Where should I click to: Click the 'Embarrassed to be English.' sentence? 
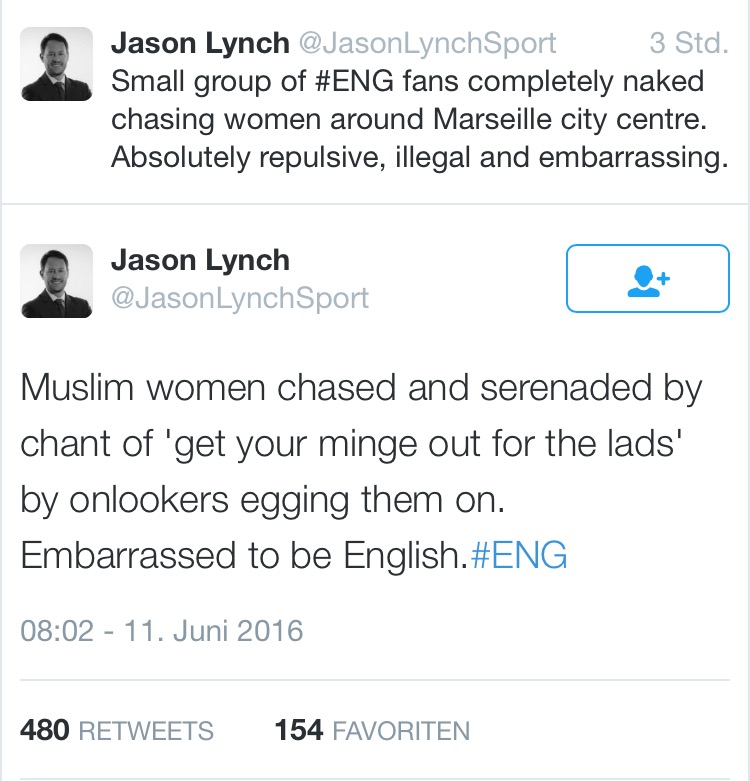point(244,555)
